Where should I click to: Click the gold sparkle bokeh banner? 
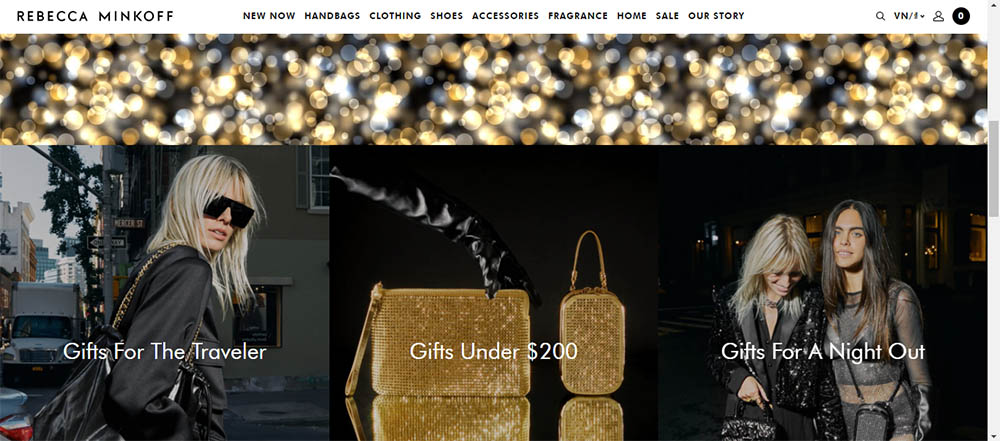[494, 89]
